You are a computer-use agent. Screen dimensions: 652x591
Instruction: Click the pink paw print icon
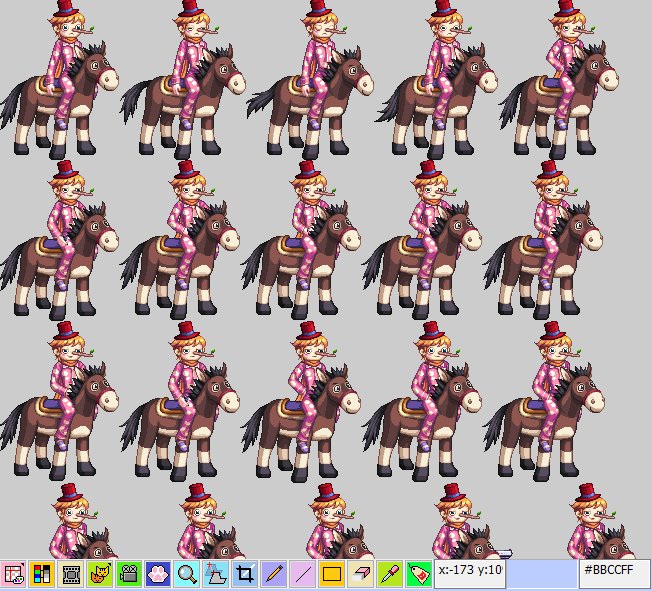click(x=158, y=574)
